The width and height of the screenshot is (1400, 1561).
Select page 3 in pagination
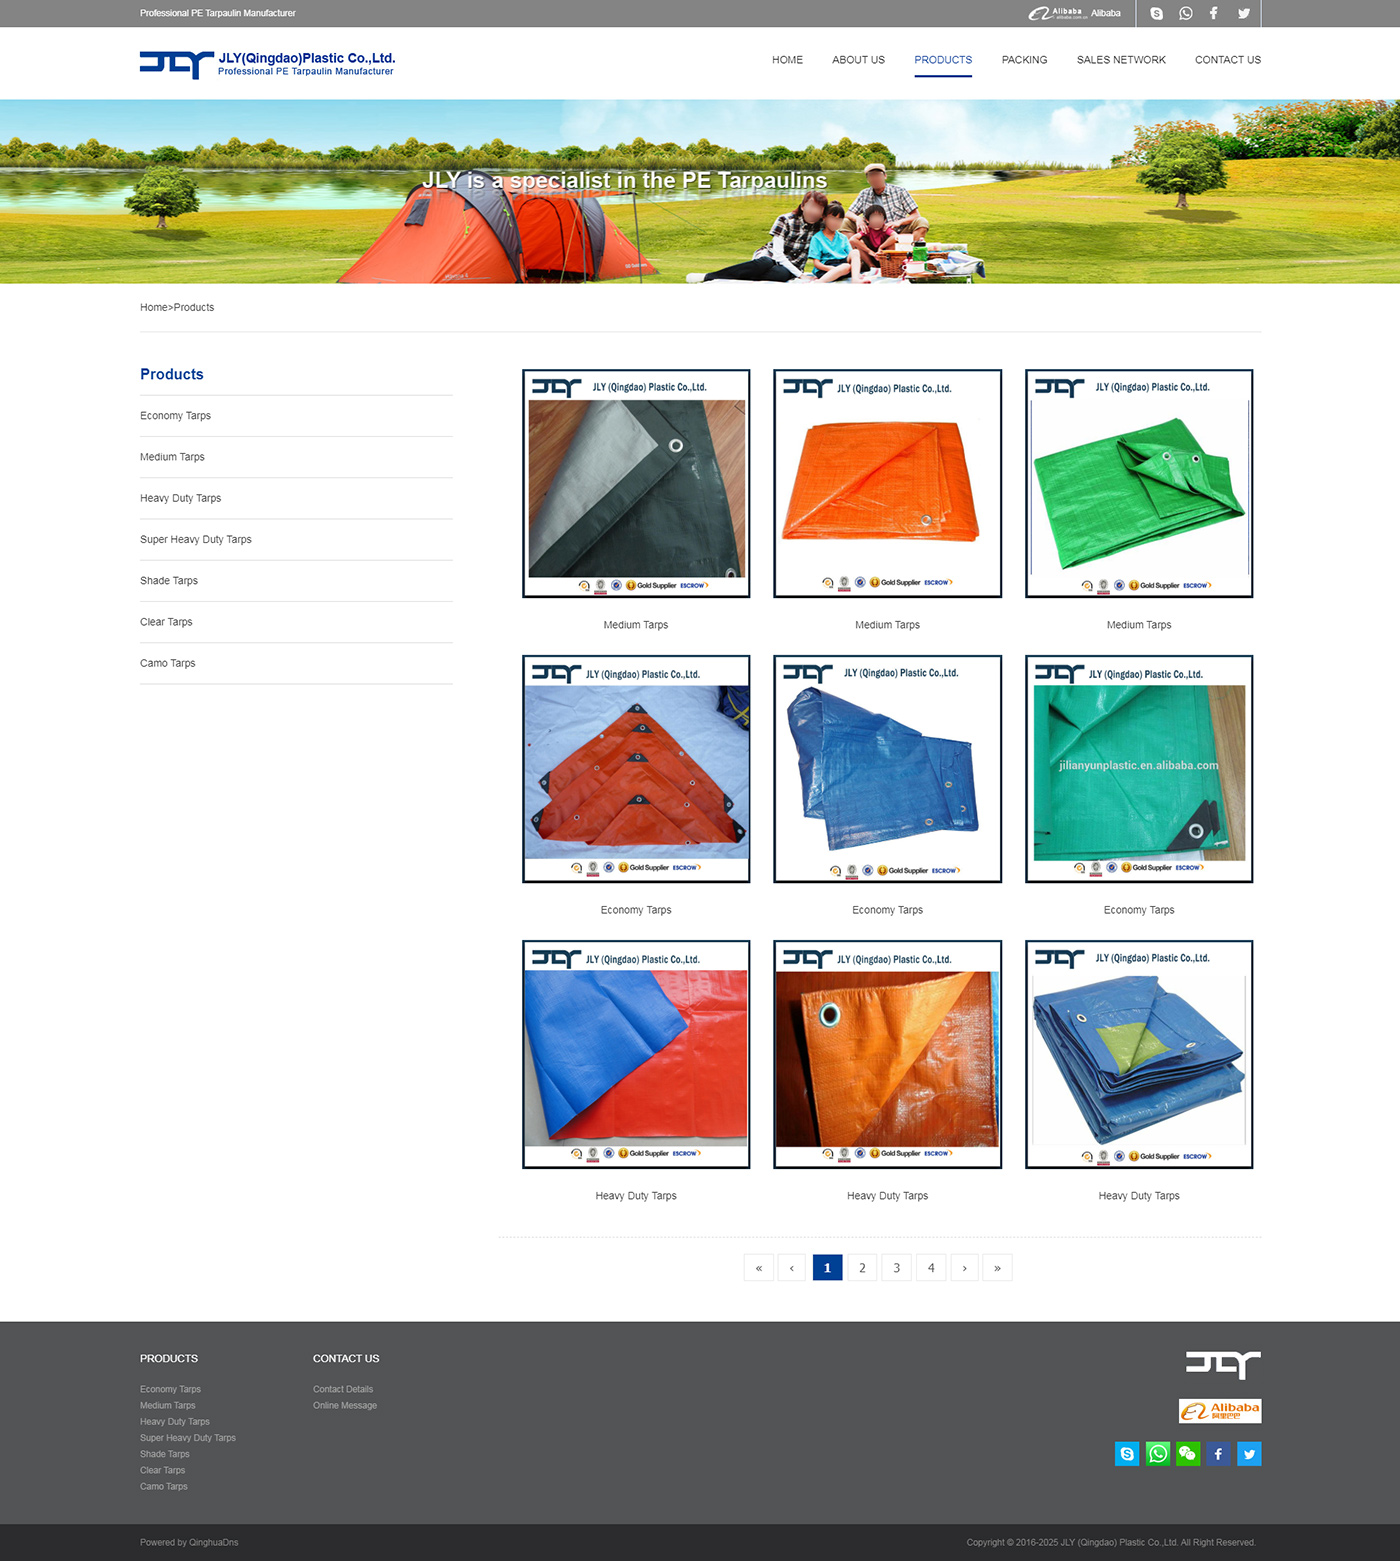pos(896,1268)
